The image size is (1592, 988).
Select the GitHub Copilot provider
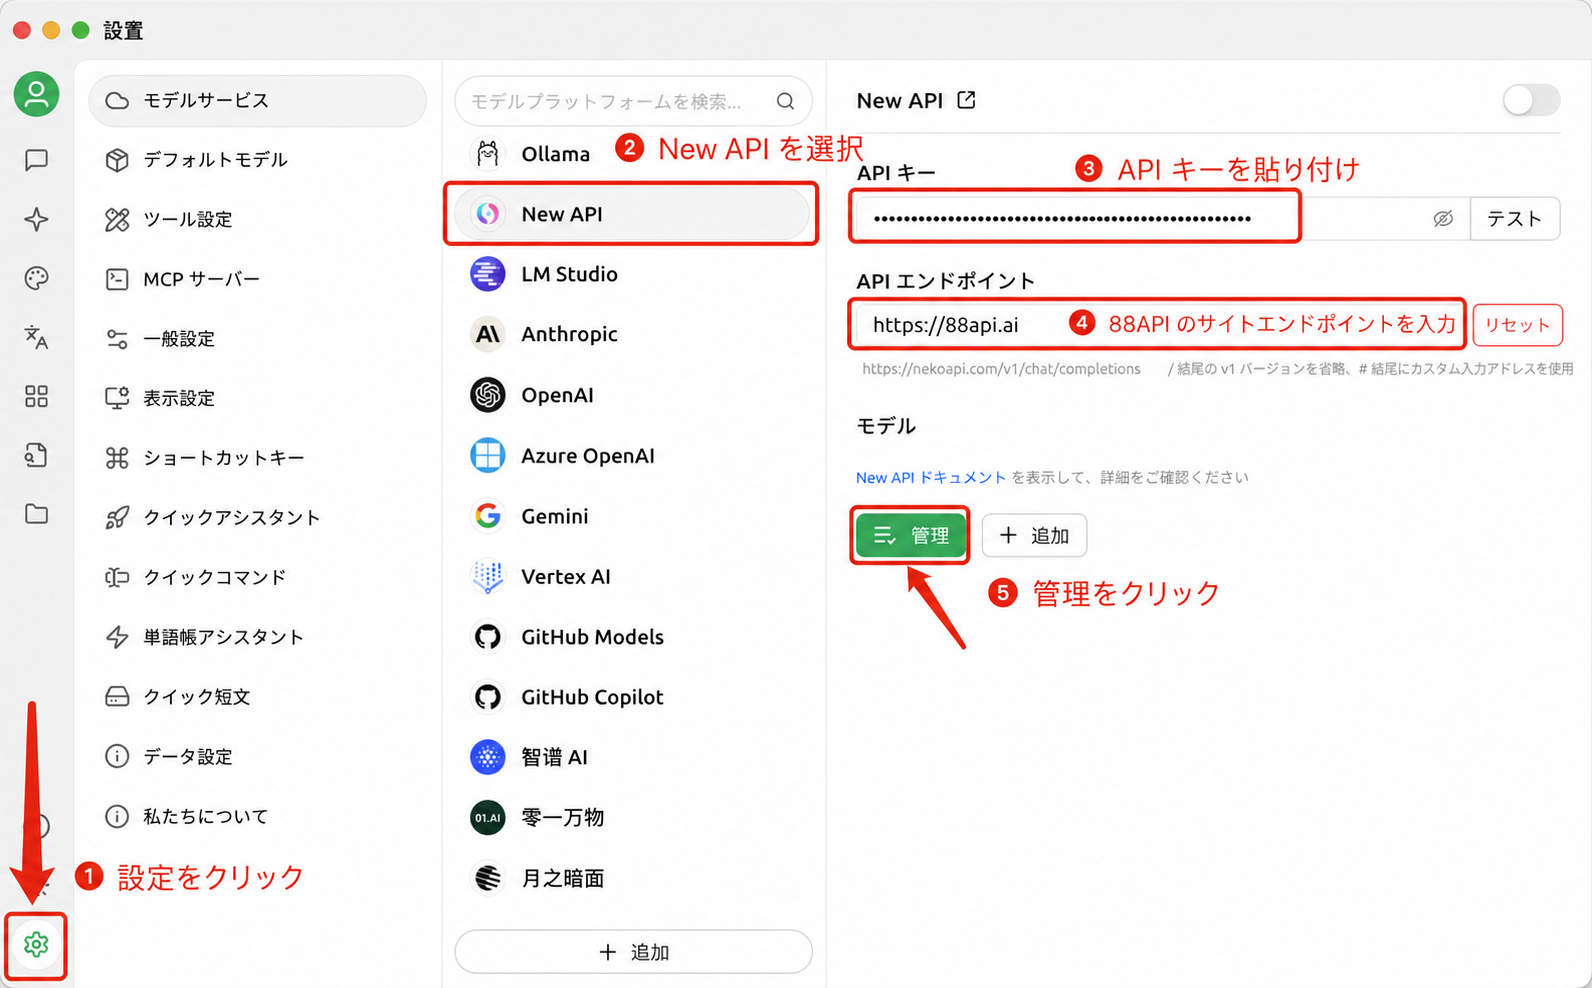[x=633, y=697]
